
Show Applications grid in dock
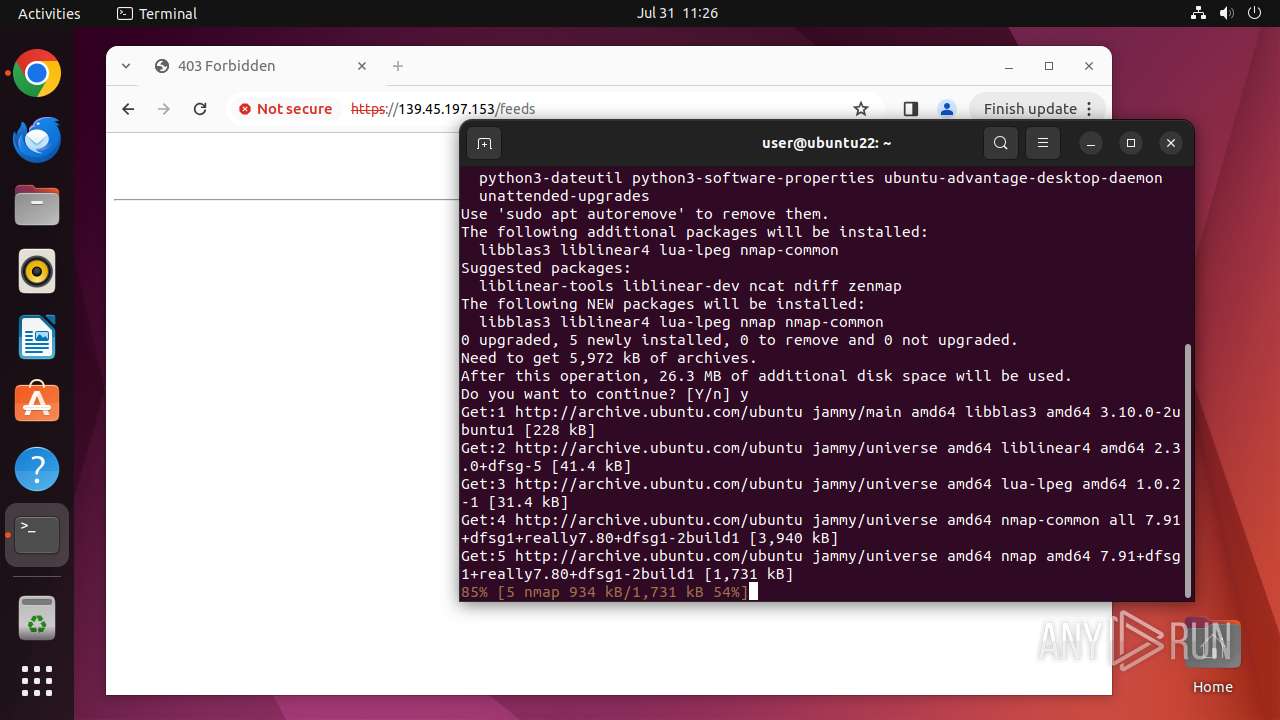click(37, 681)
